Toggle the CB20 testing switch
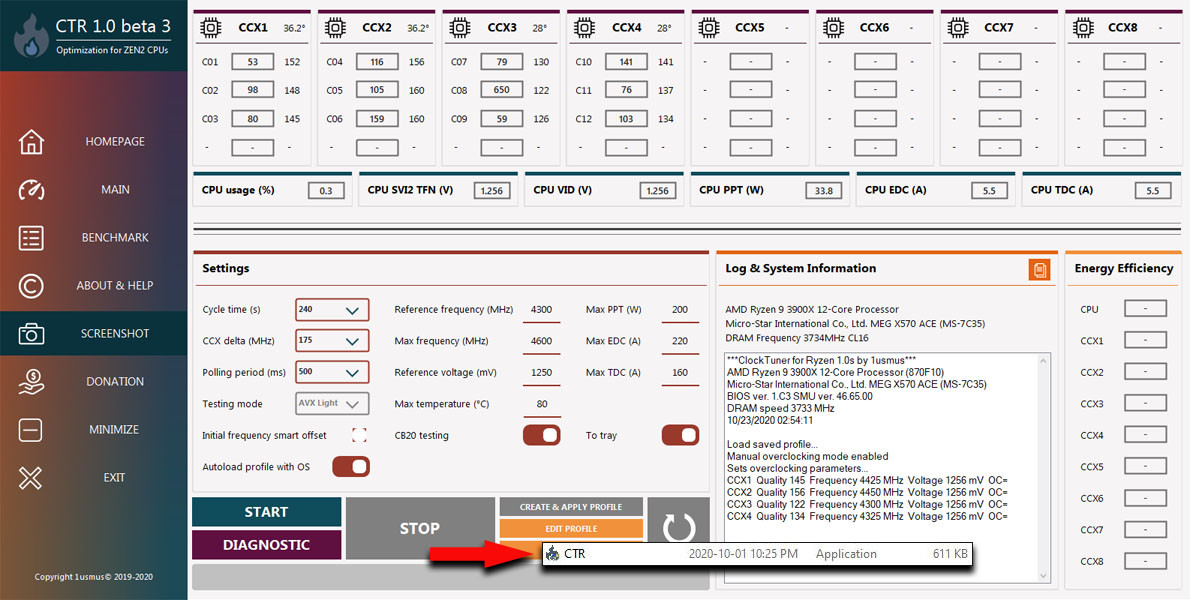This screenshot has height=600, width=1190. [542, 435]
